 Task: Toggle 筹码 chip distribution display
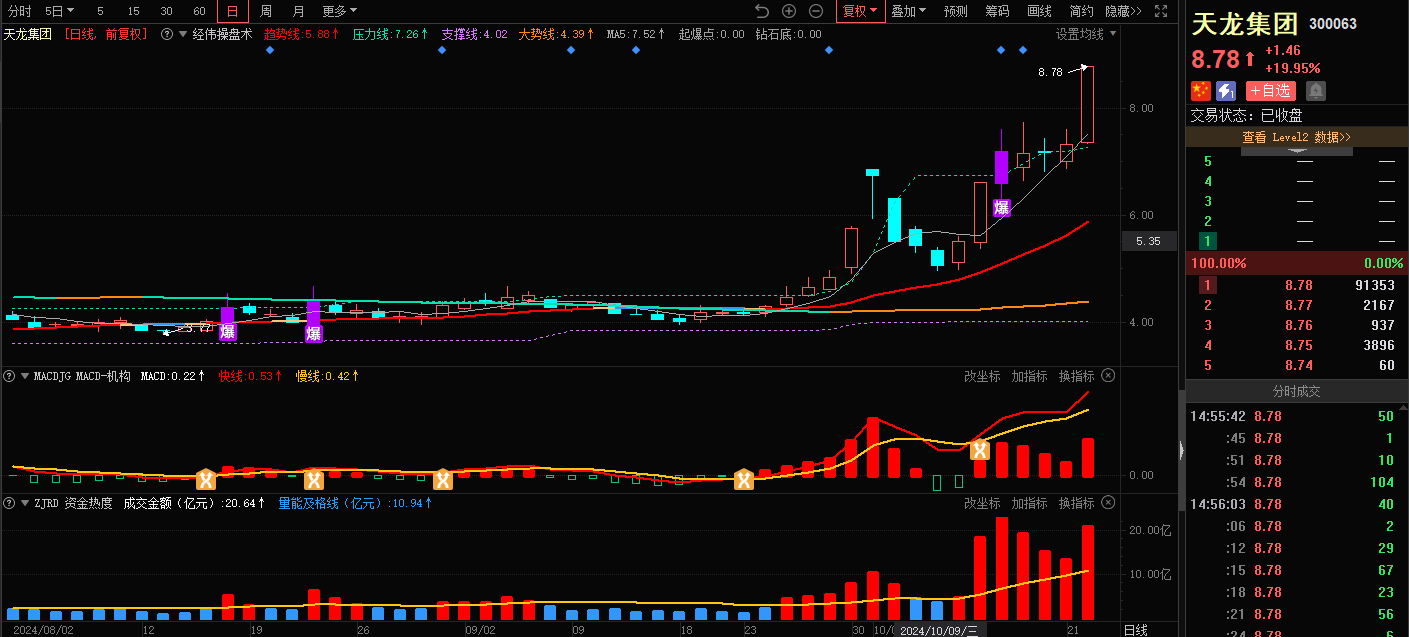[x=997, y=11]
